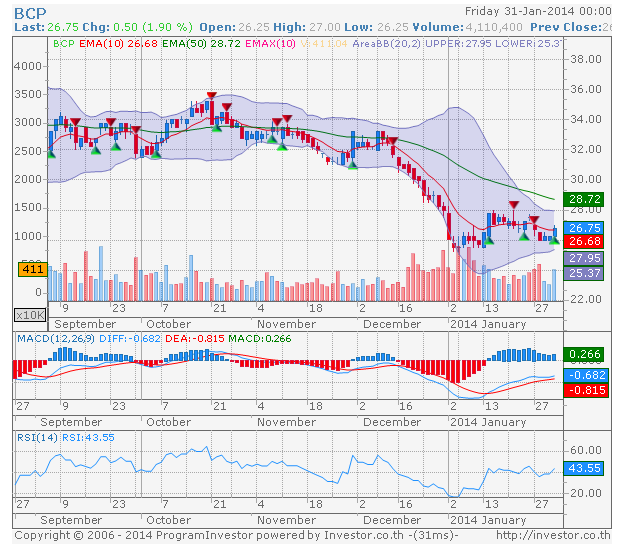Select the 'Friday 31-Jan-2014' date label
This screenshot has height=556, width=644.
click(x=519, y=11)
